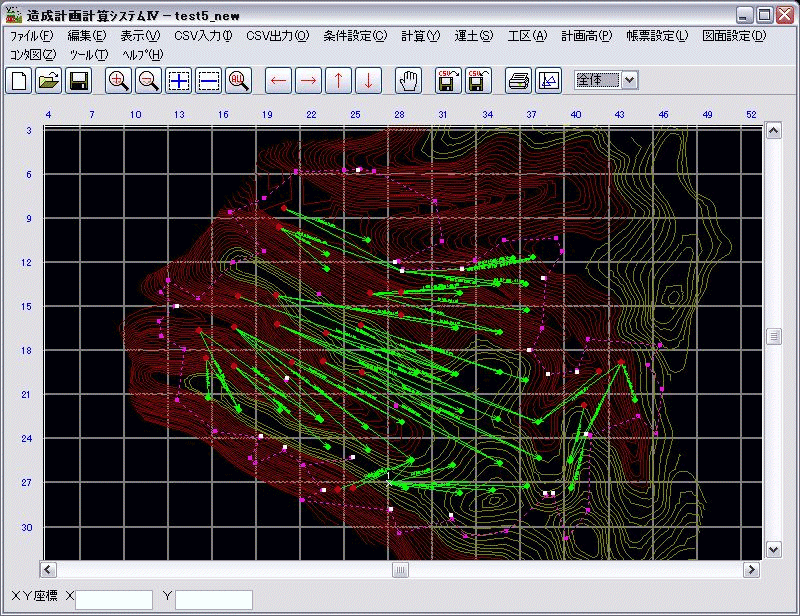Click the red down arrow button
800x616 pixels.
(368, 81)
